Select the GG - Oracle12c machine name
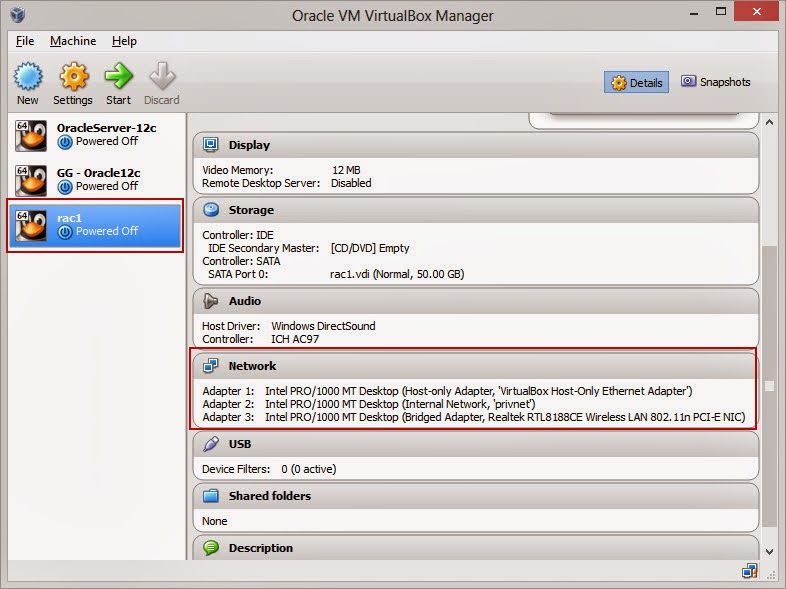The height and width of the screenshot is (589, 786). [98, 173]
